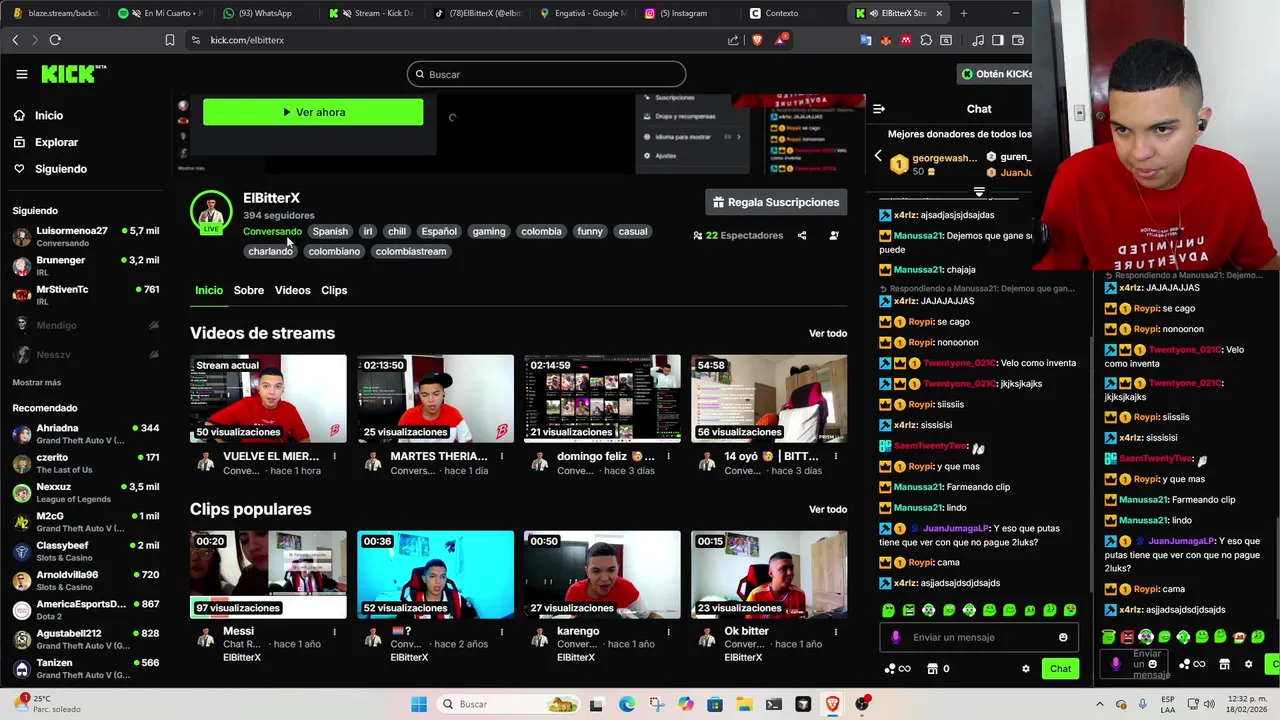The height and width of the screenshot is (720, 1280).
Task: Switch to the Sobre tab
Action: click(249, 290)
